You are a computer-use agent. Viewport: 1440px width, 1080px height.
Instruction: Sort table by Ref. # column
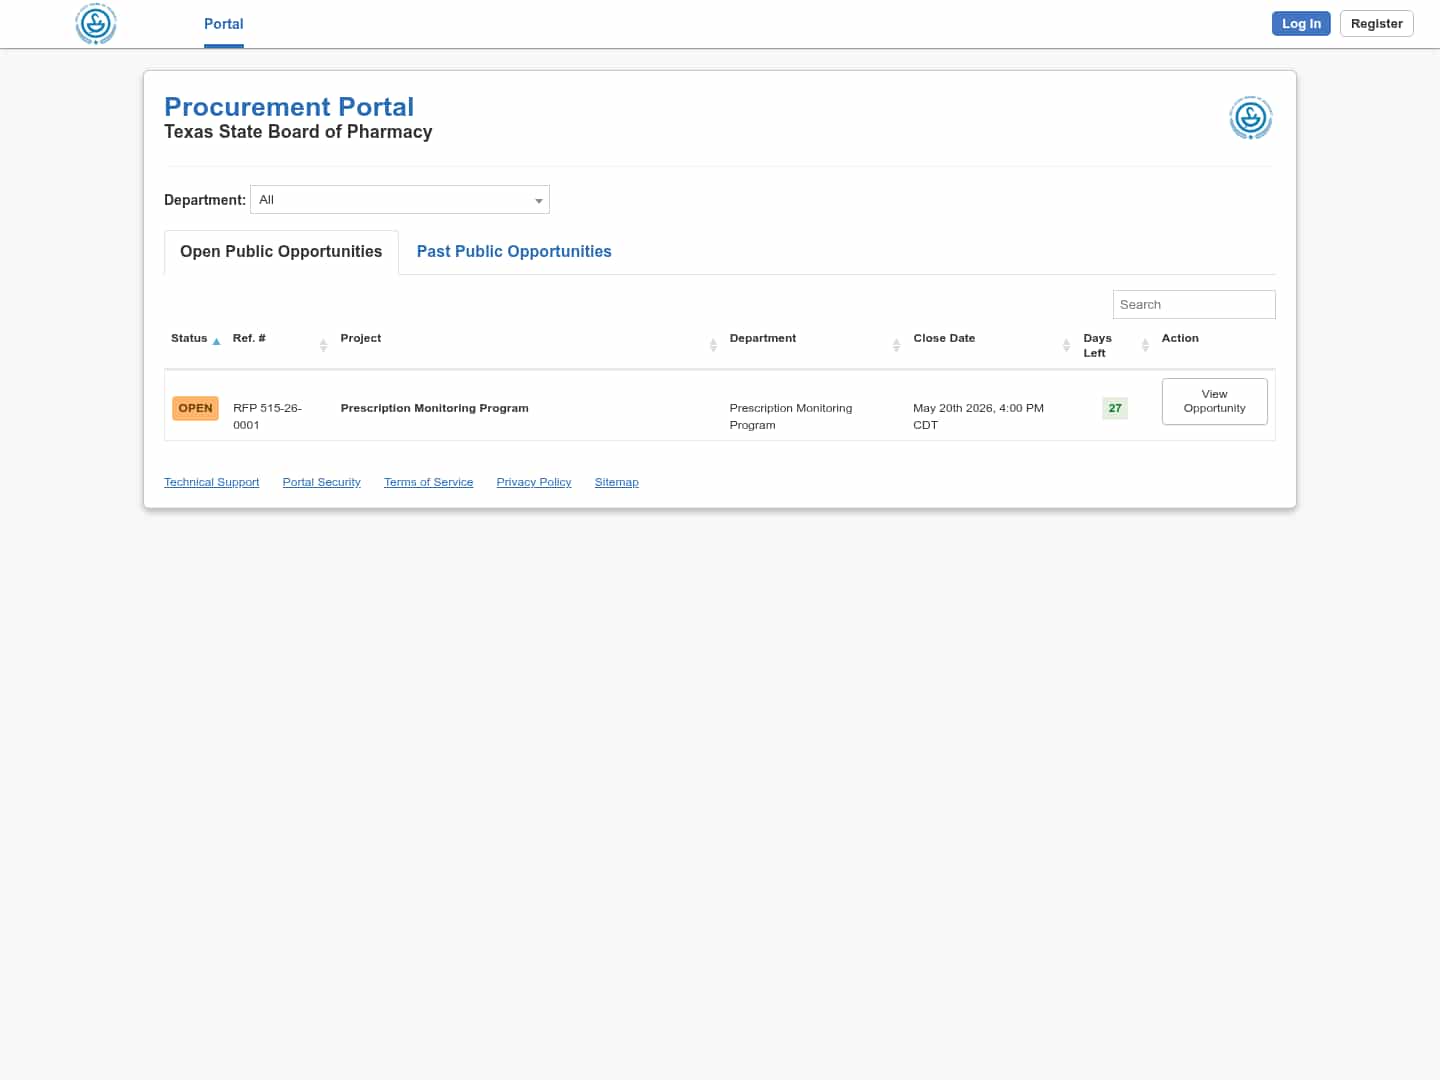323,345
